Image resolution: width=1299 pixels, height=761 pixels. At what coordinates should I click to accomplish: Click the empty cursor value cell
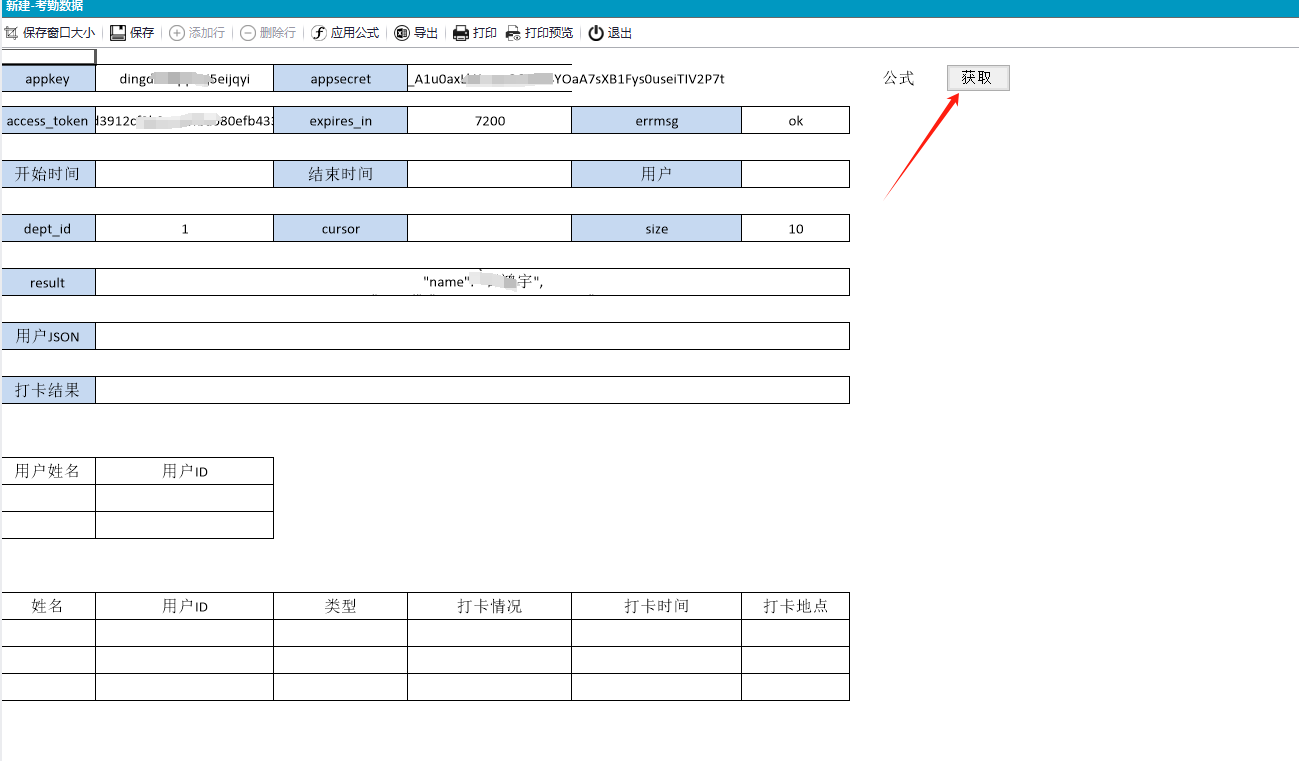point(489,228)
